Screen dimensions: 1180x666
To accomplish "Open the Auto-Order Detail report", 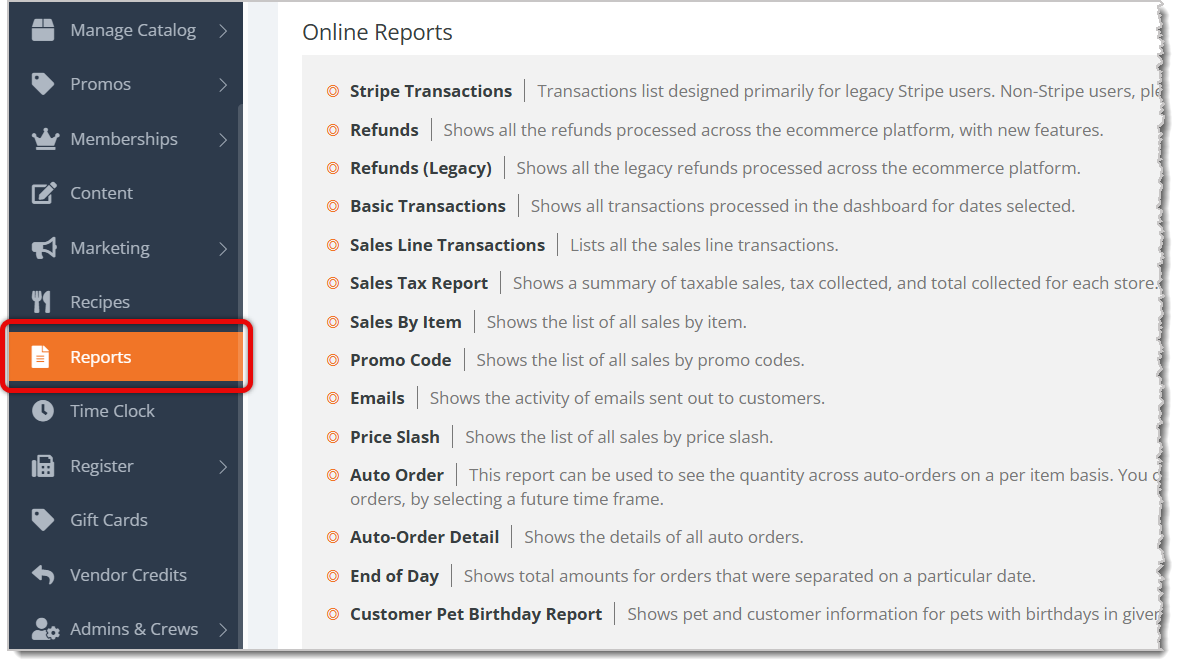I will pyautogui.click(x=424, y=537).
